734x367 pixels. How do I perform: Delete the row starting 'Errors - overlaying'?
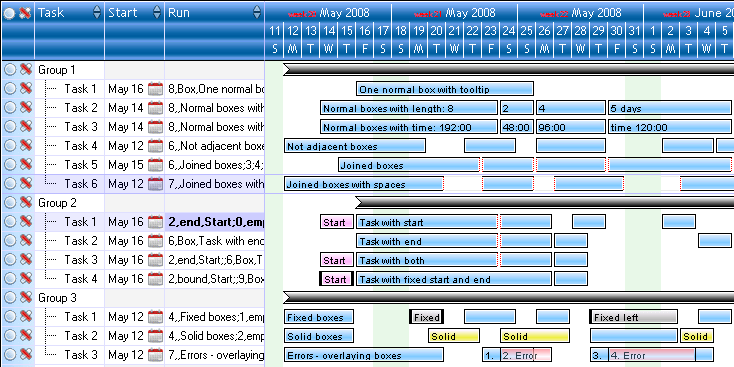coord(26,355)
